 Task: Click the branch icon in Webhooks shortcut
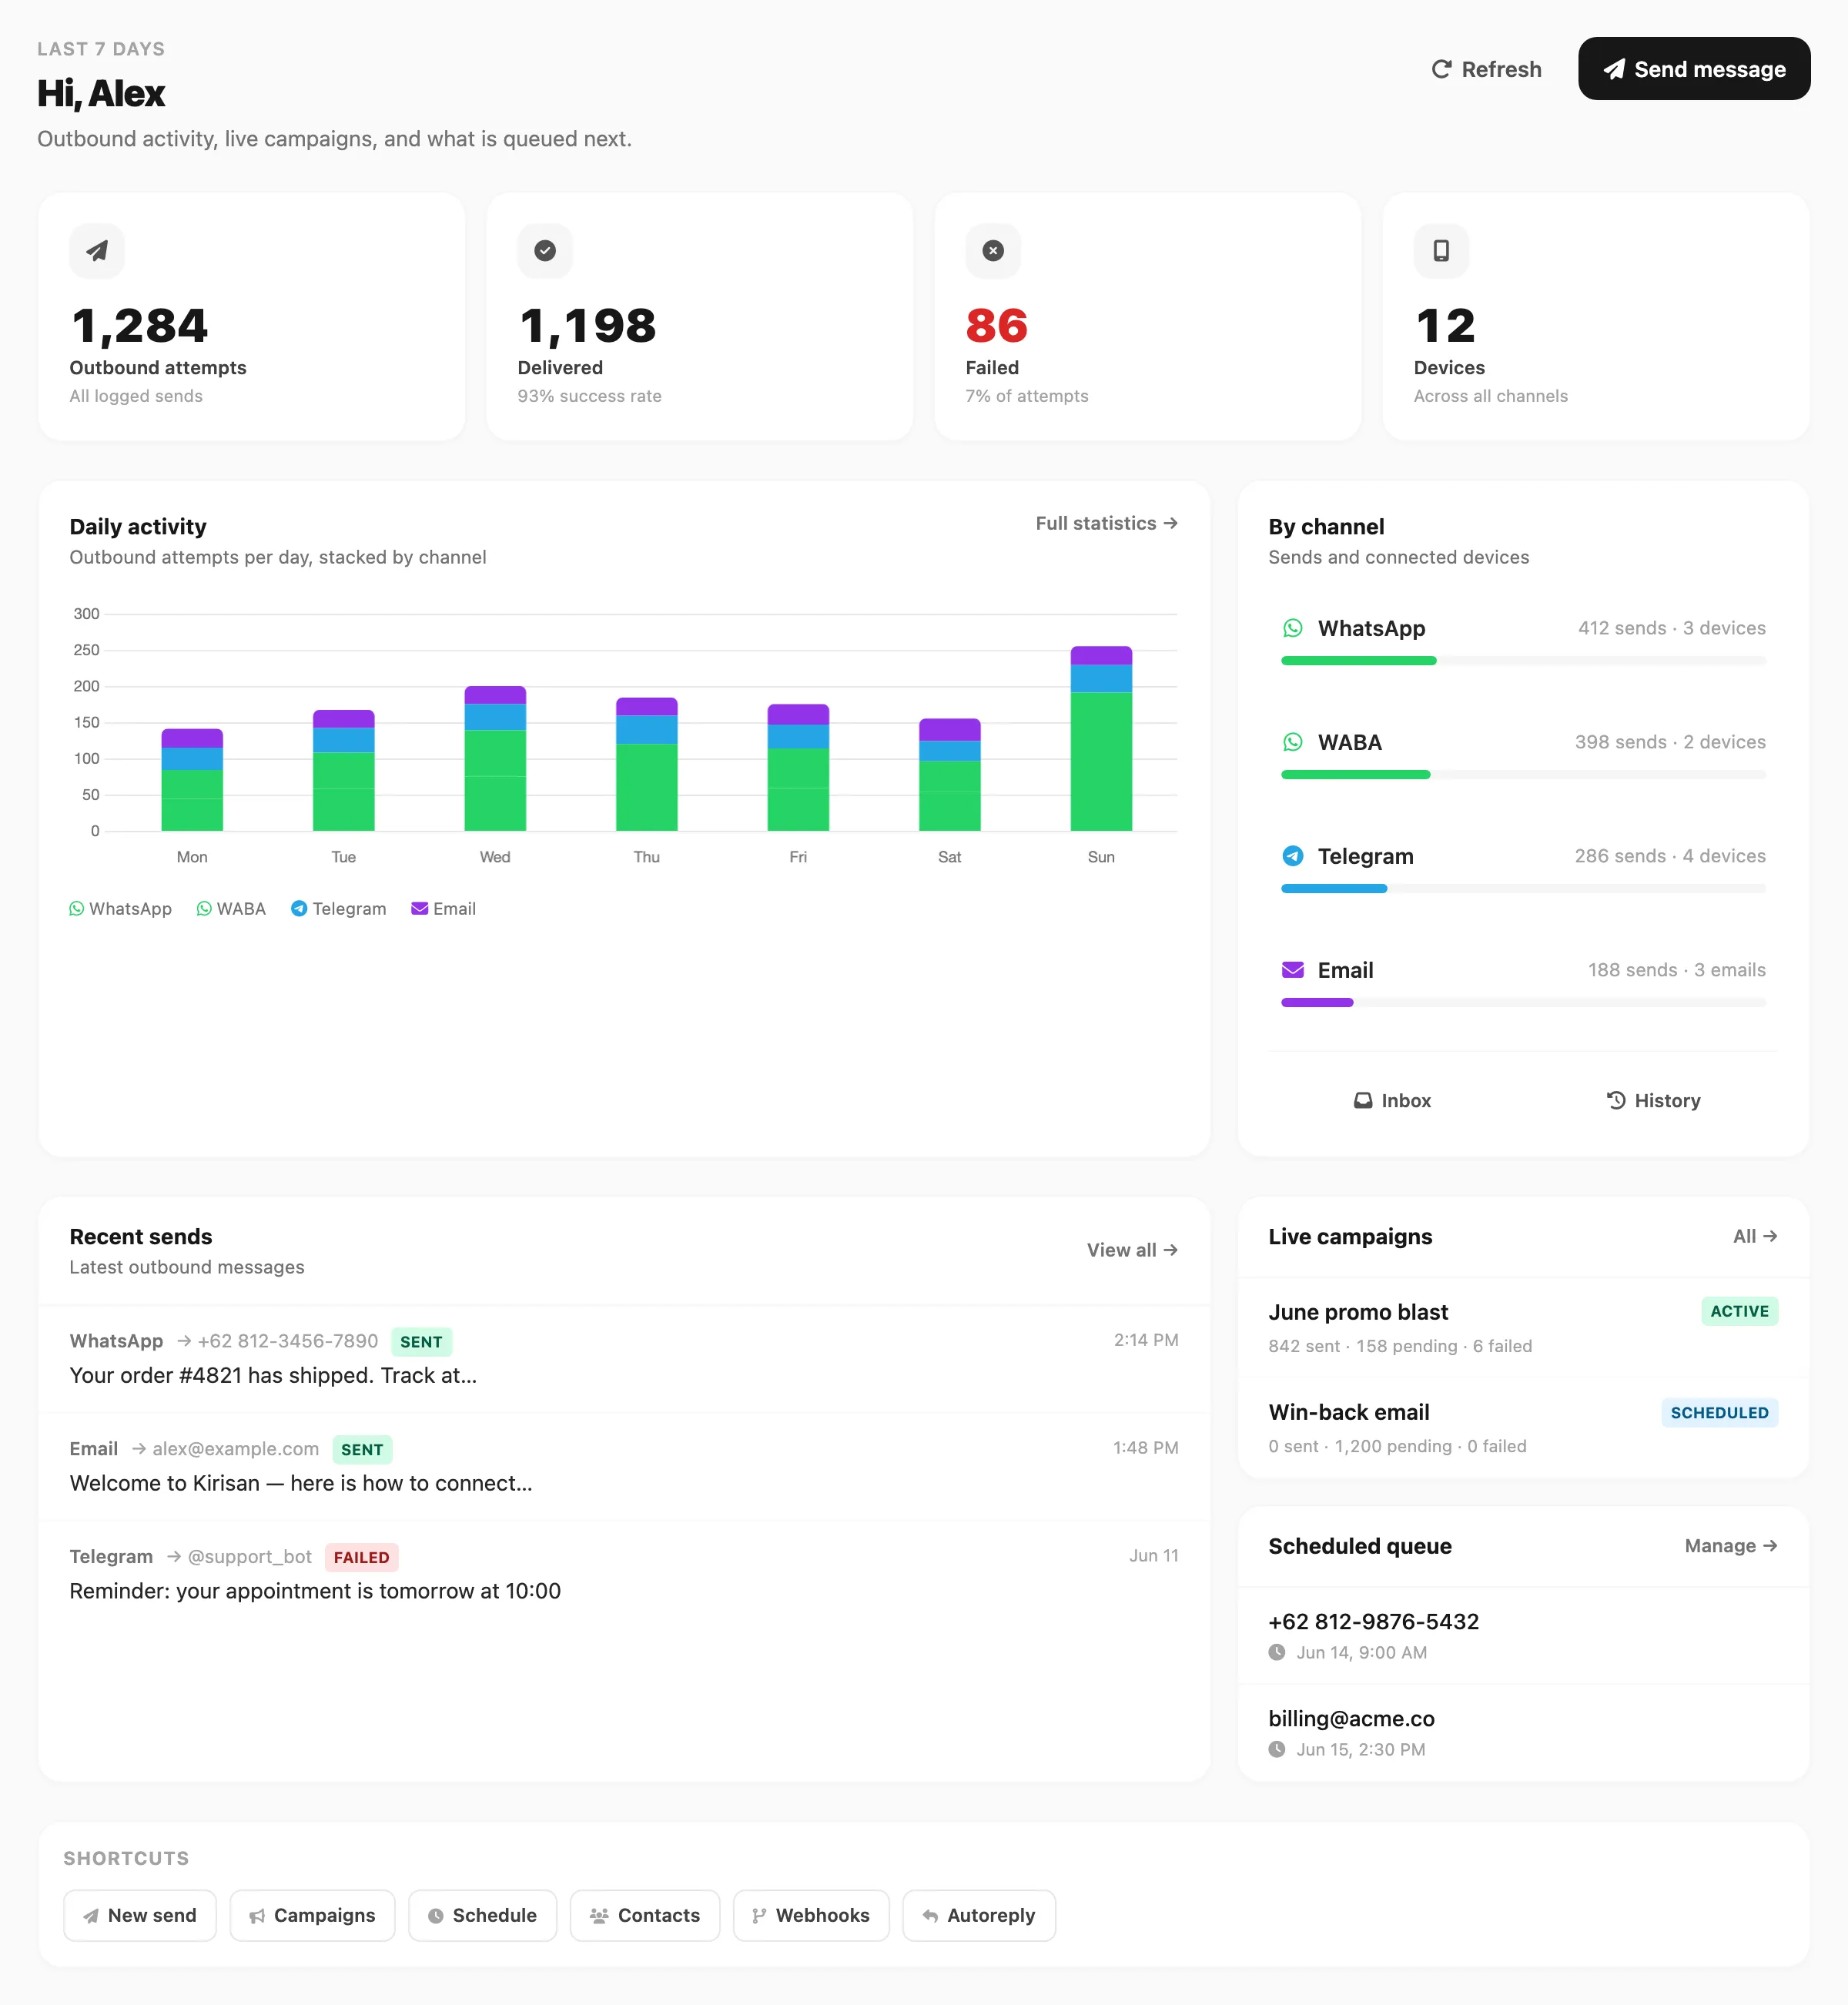click(759, 1916)
